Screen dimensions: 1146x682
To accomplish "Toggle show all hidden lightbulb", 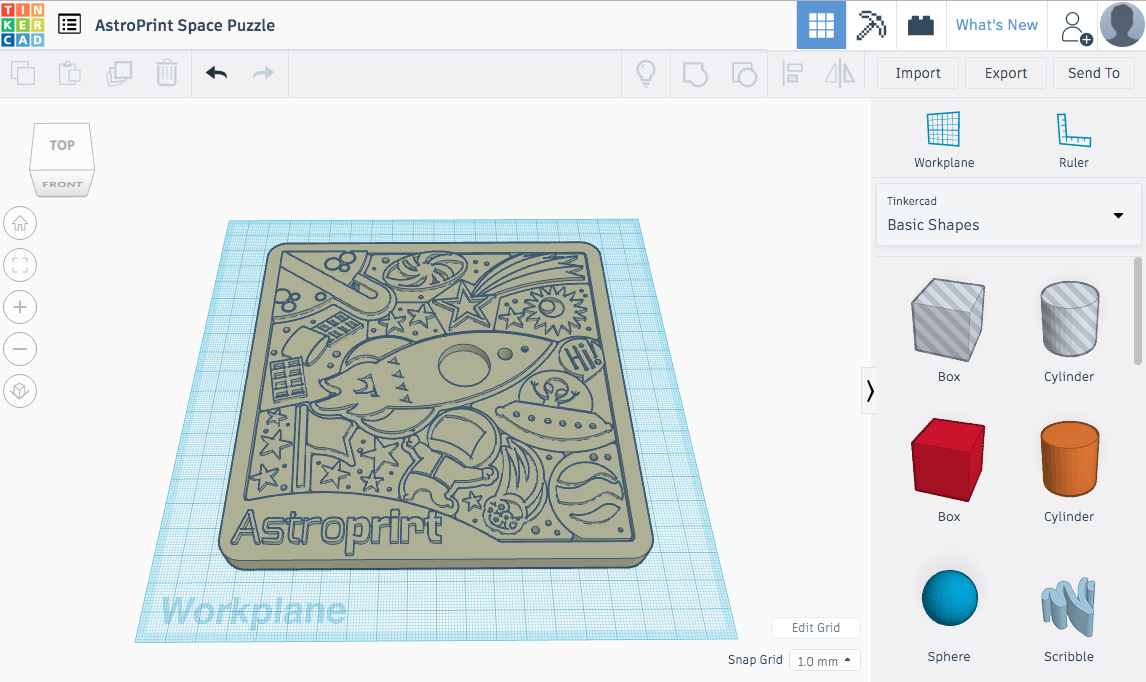I will pos(646,73).
